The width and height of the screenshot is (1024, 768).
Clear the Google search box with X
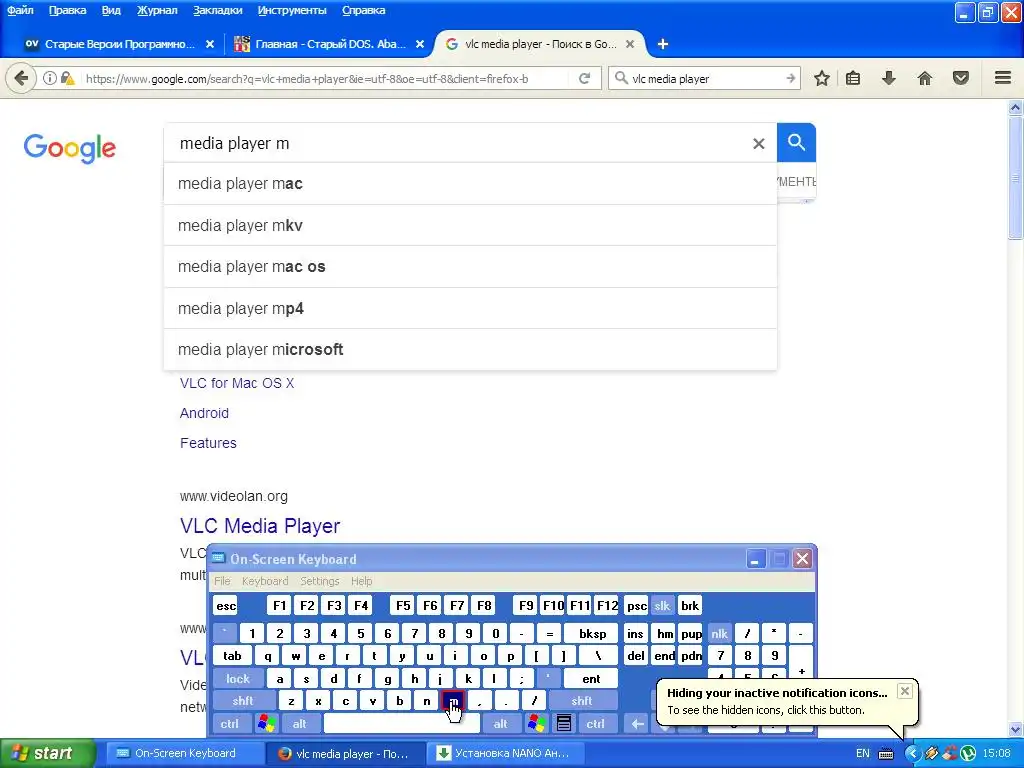[758, 144]
